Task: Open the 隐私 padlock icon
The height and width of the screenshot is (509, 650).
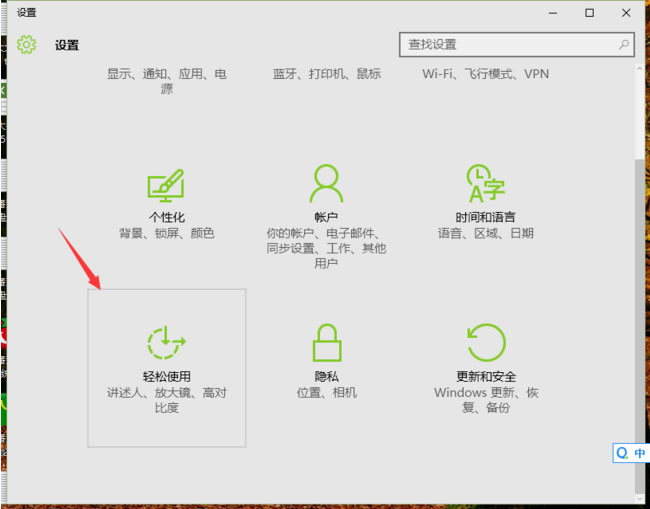Action: (327, 343)
